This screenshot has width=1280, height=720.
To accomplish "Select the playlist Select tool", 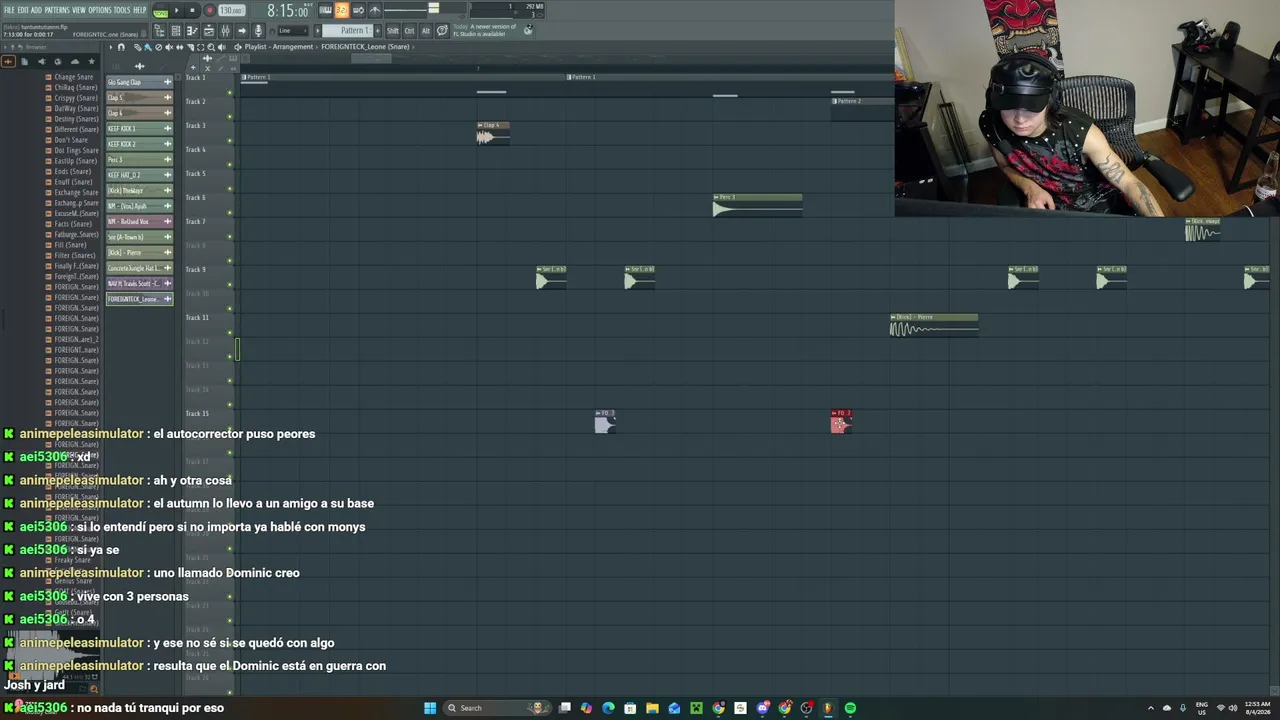I will (x=199, y=47).
